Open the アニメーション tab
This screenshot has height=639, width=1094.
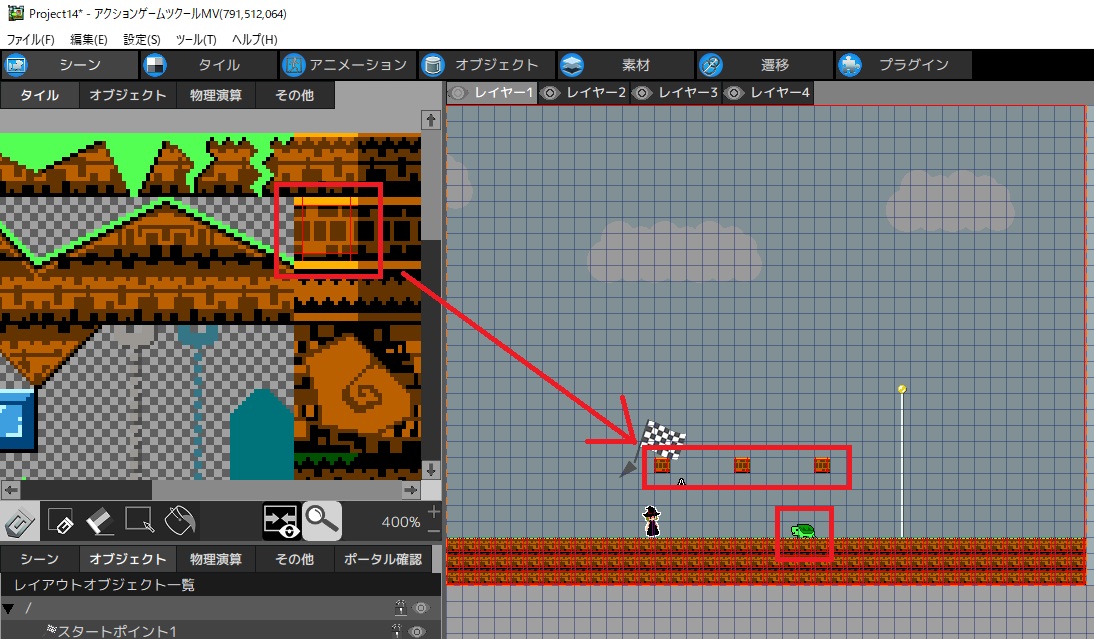coord(347,65)
